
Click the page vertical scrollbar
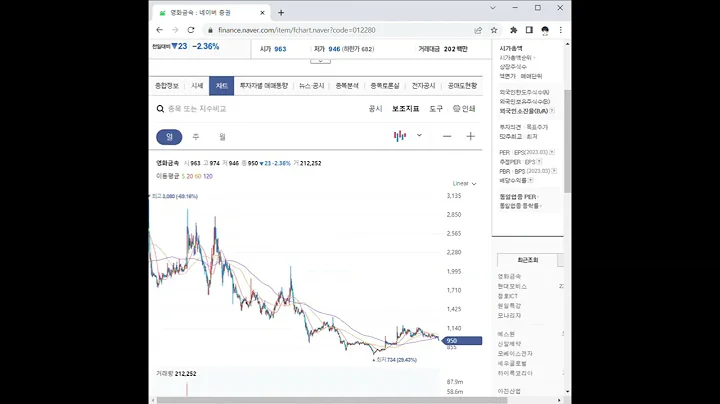pos(568,141)
